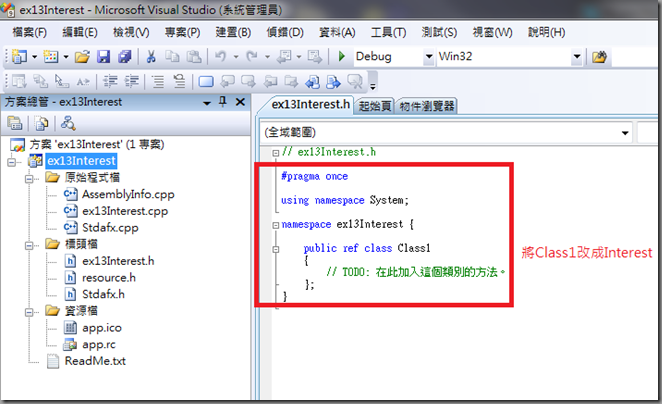Select ex13Interest.h in the tree
Screen dimensions: 662x404
pos(118,261)
